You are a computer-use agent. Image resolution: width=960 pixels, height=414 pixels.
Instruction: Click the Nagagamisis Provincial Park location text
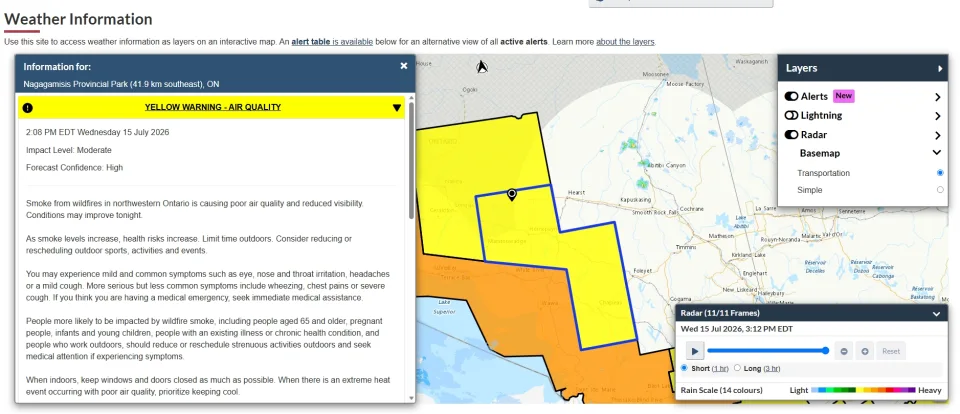click(121, 84)
